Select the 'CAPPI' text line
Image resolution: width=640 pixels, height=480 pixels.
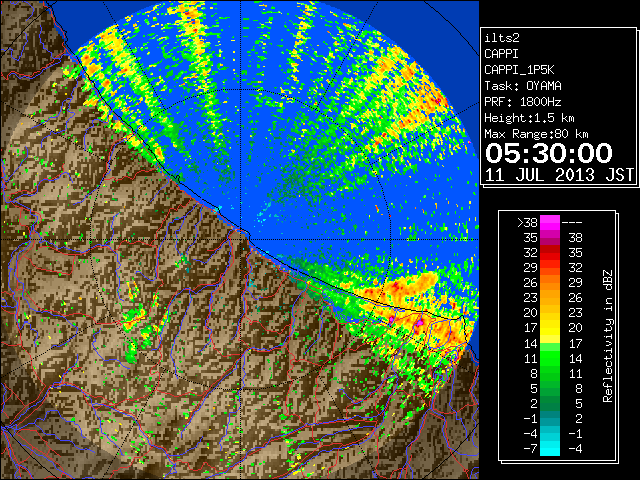point(501,54)
